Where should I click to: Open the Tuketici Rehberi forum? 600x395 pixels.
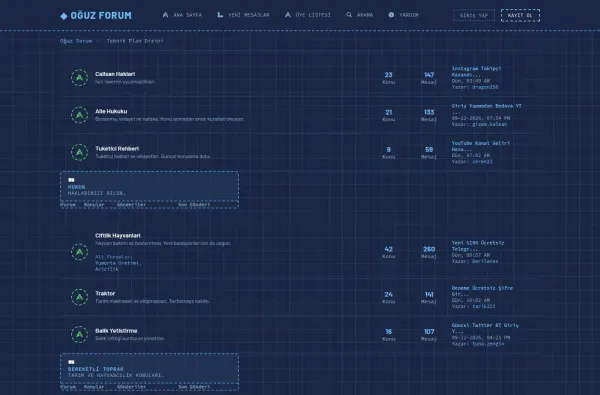coord(117,149)
